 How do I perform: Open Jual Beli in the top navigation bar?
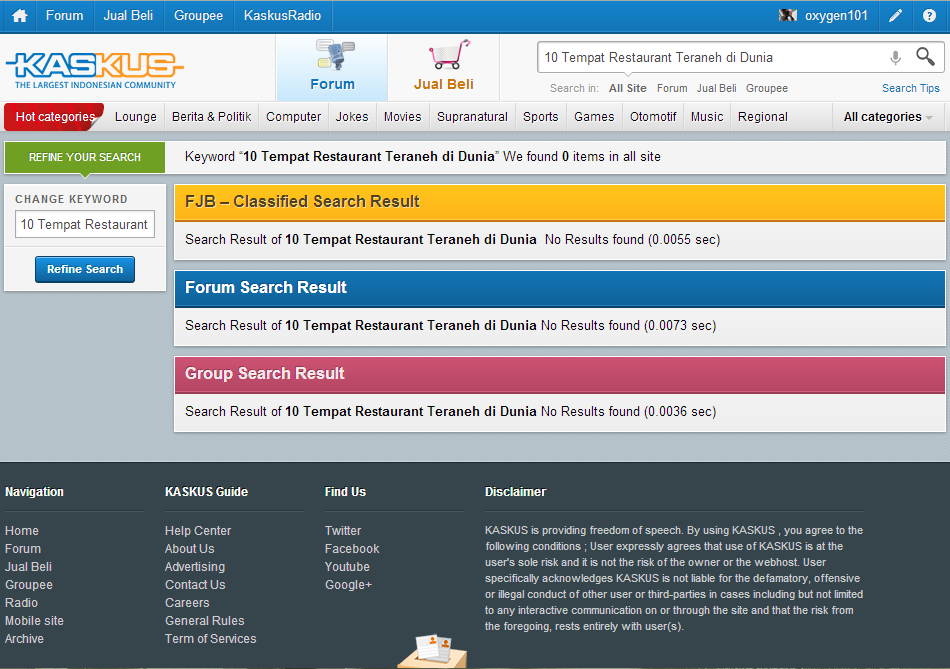[128, 16]
